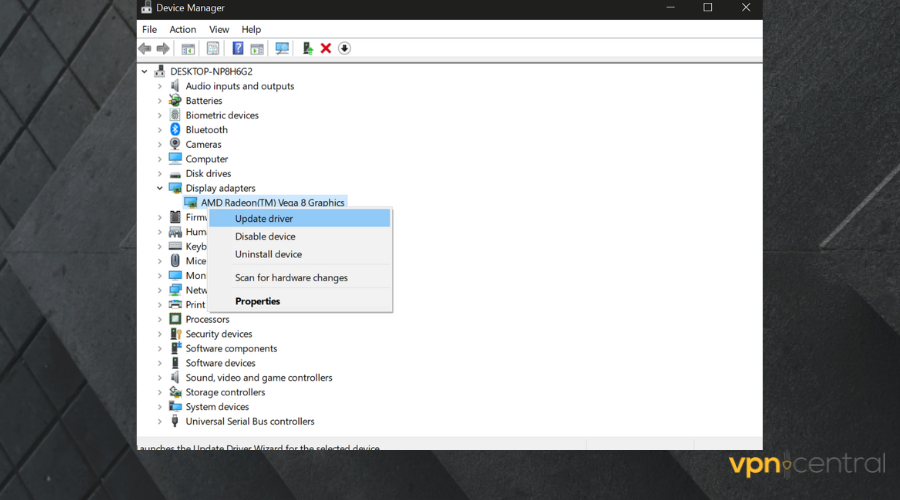Choose Uninstall device from the context menu
The height and width of the screenshot is (500, 900).
(x=268, y=255)
